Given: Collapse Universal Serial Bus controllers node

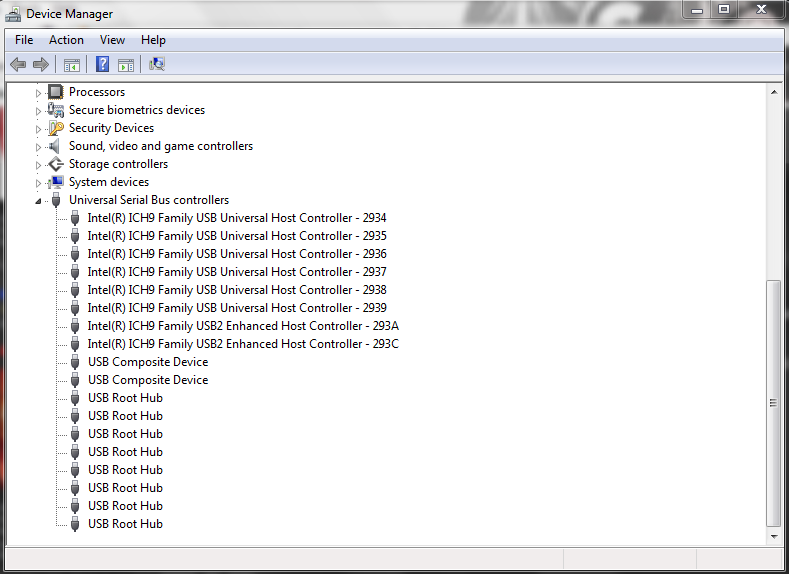Looking at the screenshot, I should [39, 201].
